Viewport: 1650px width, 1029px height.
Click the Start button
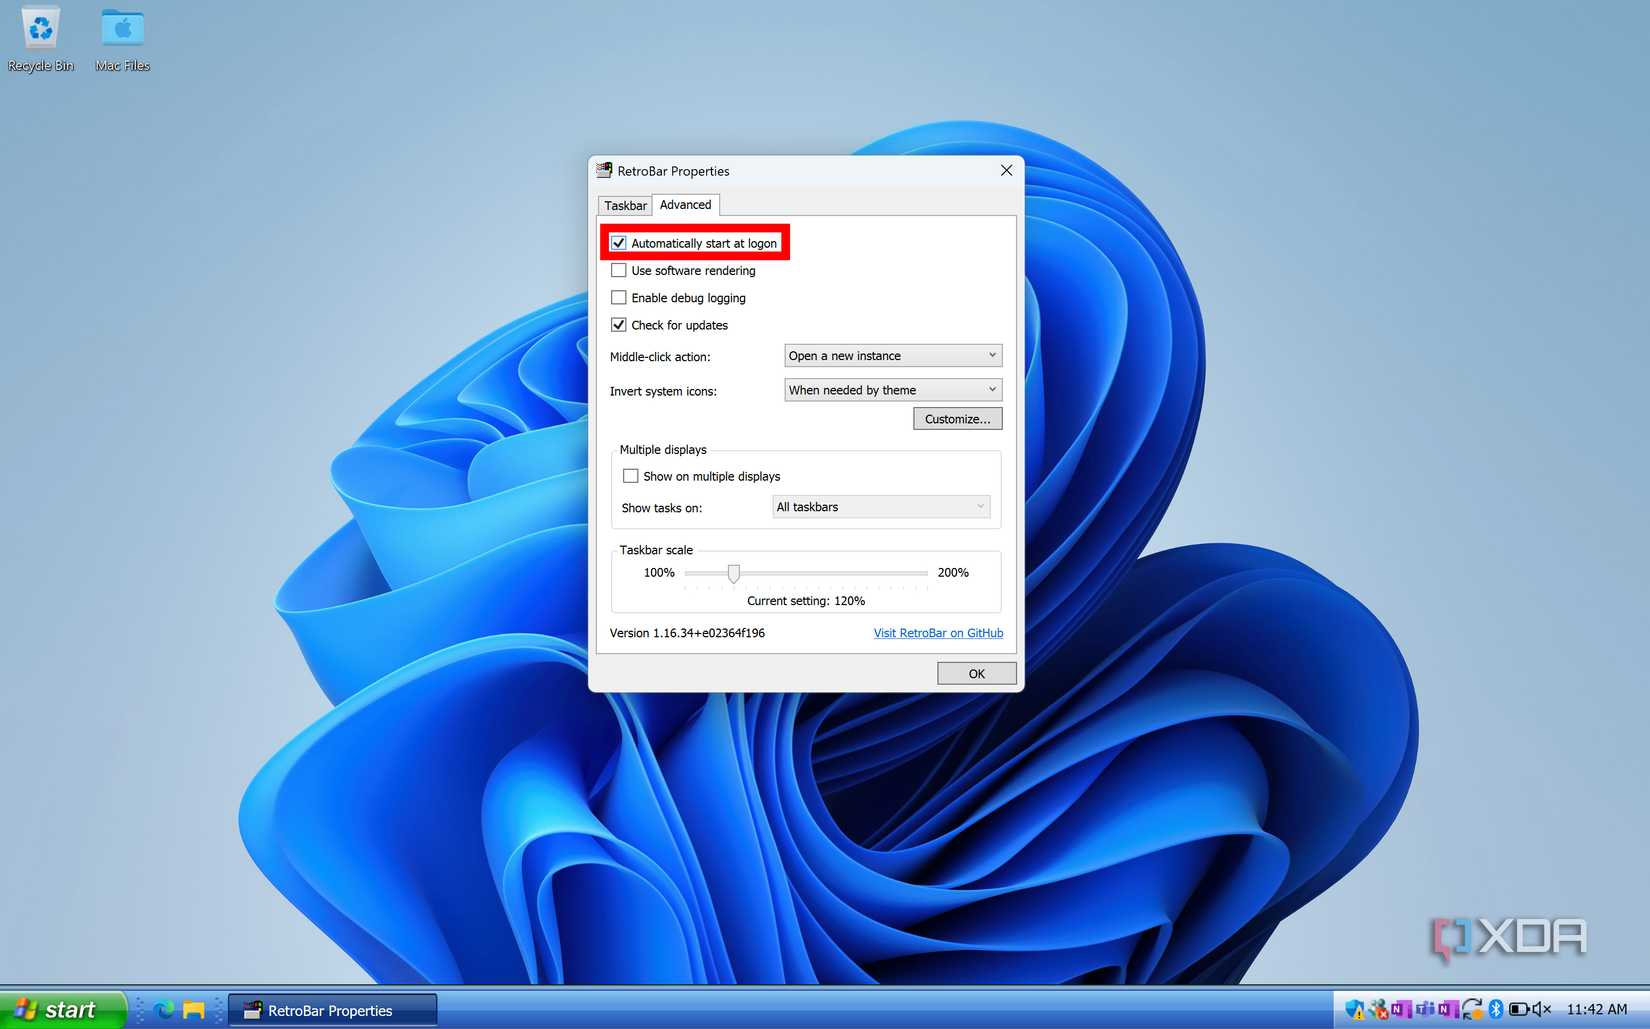click(60, 1009)
